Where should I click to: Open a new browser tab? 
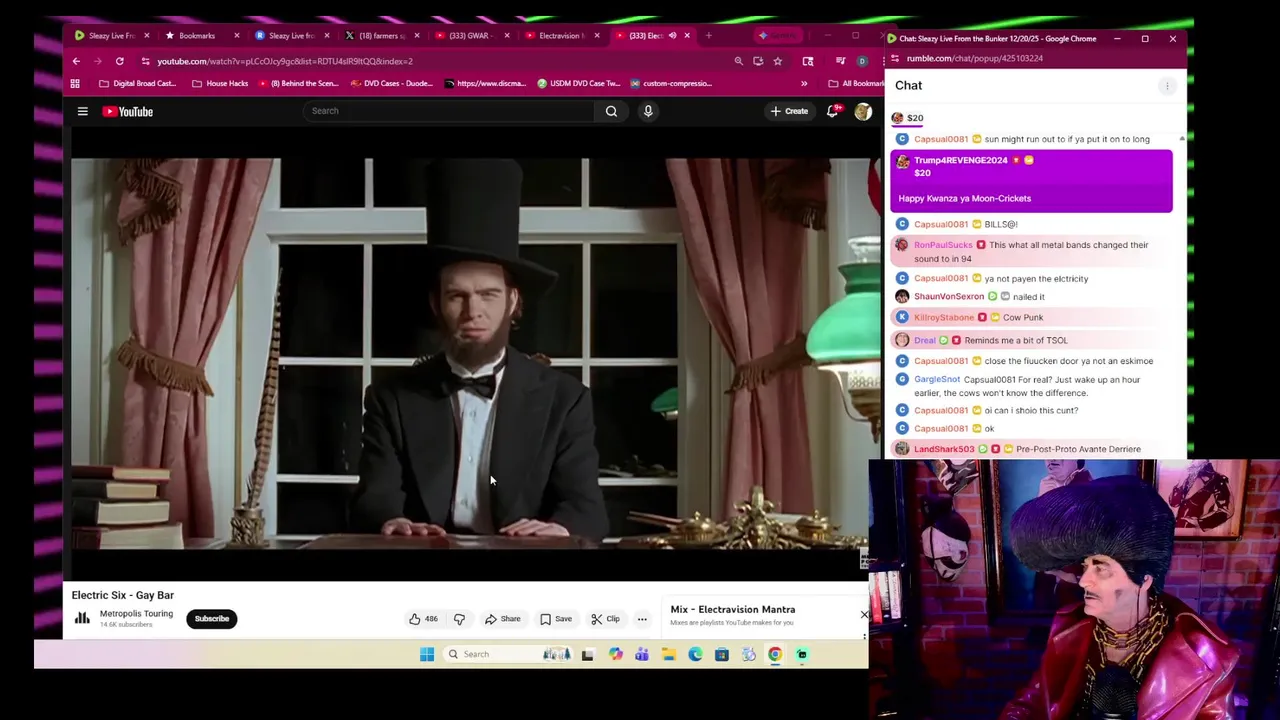pos(708,36)
